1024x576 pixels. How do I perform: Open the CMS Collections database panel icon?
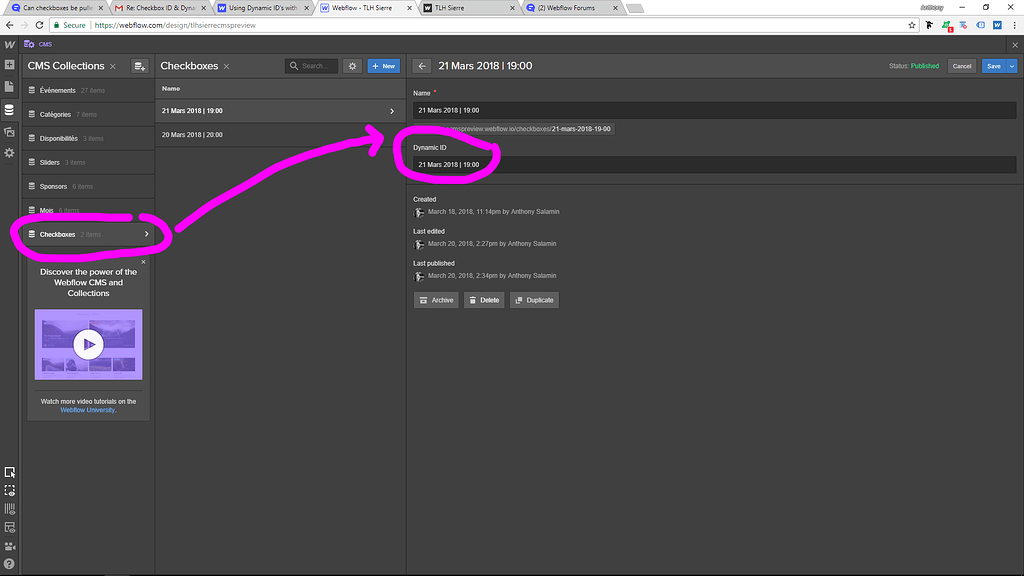(9, 107)
